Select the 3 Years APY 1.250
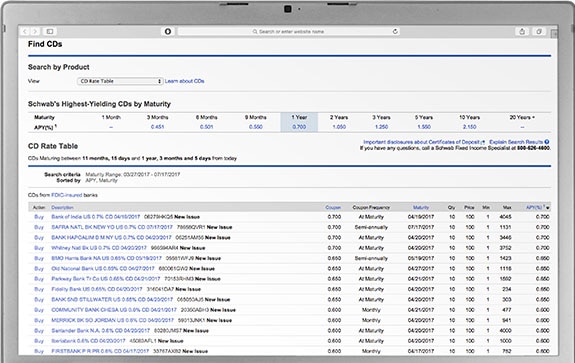The height and width of the screenshot is (363, 575). [x=381, y=127]
